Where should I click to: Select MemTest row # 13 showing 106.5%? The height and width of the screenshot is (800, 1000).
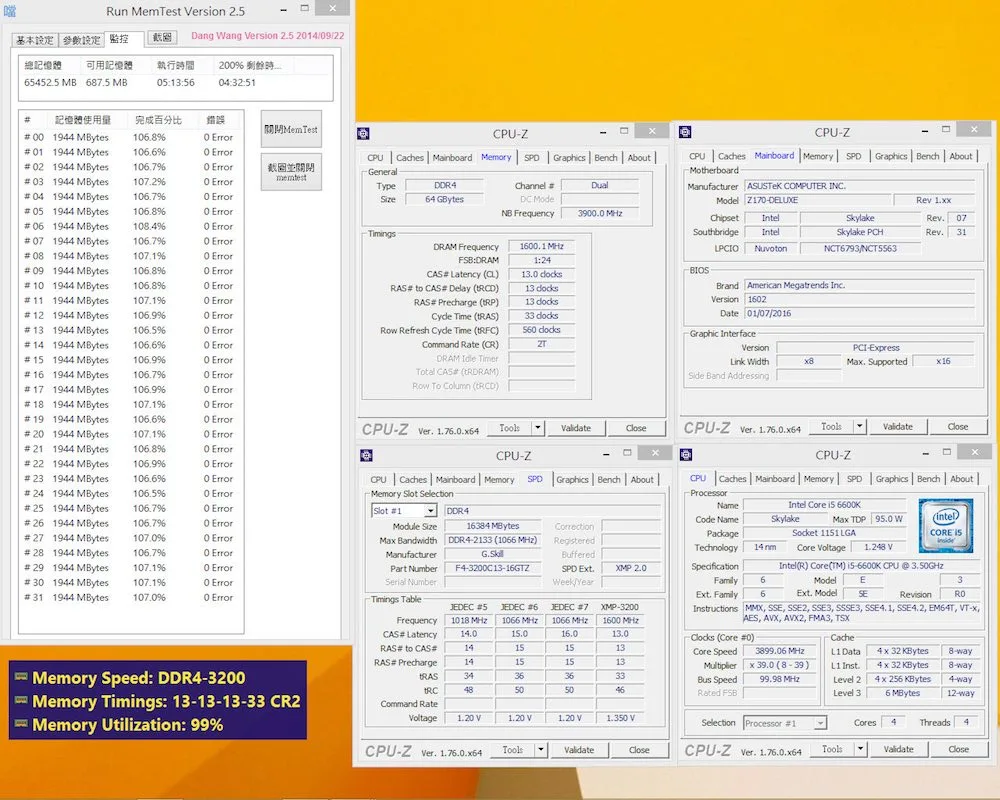pos(130,330)
